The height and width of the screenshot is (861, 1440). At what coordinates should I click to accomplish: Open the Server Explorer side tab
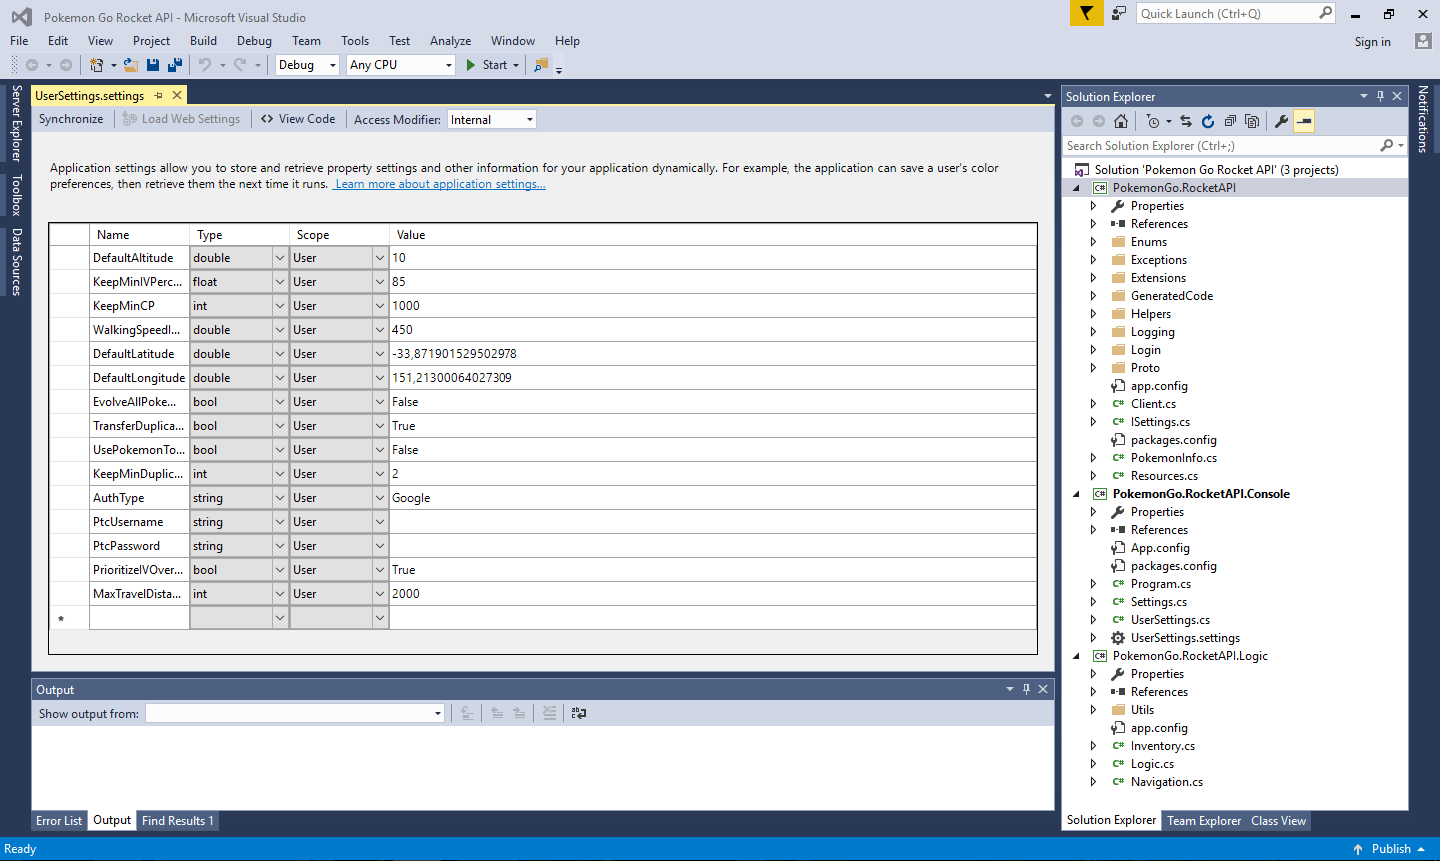click(16, 124)
